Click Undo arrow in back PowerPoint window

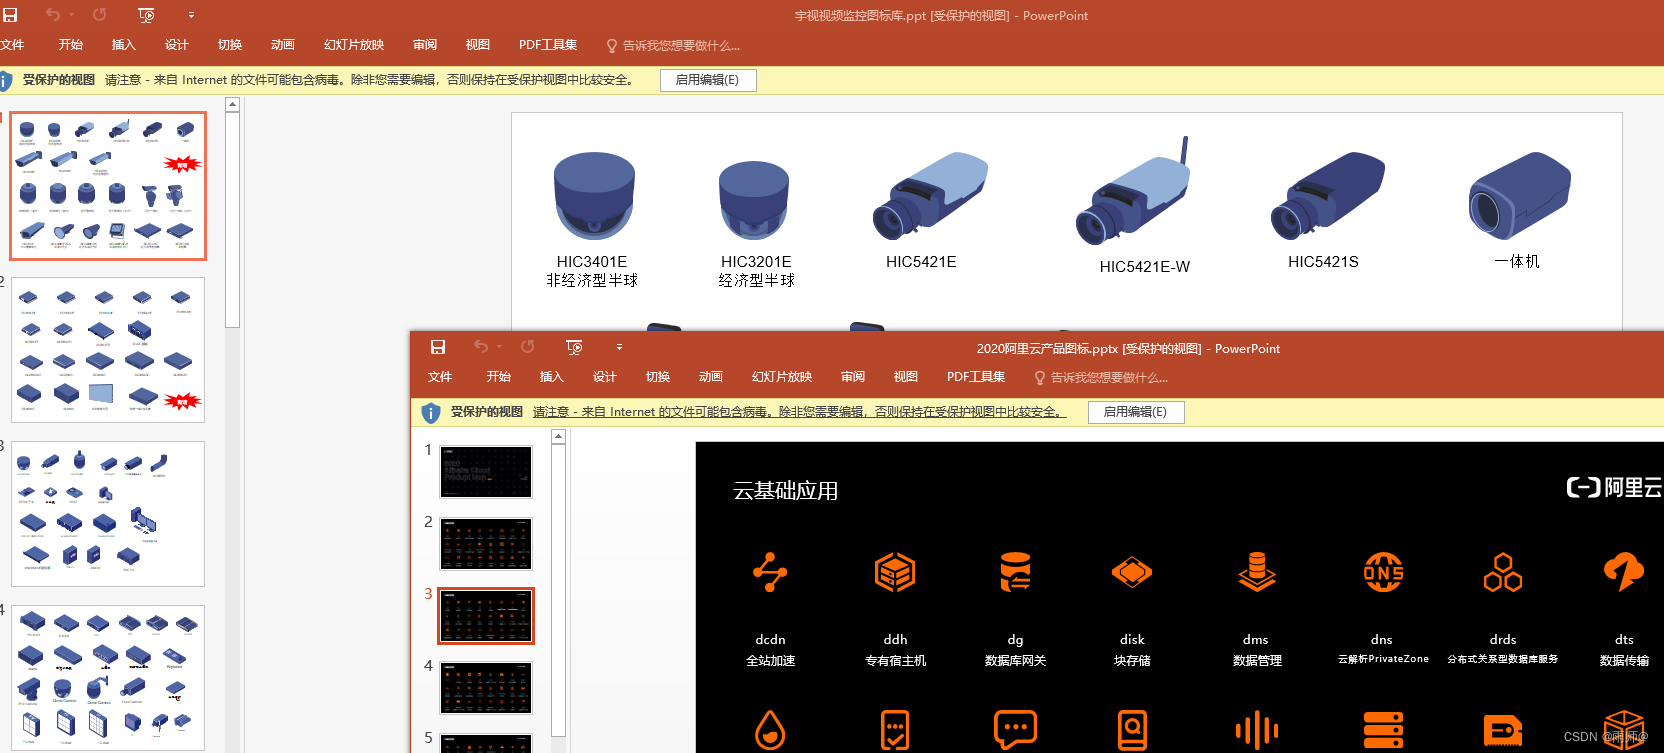[52, 15]
